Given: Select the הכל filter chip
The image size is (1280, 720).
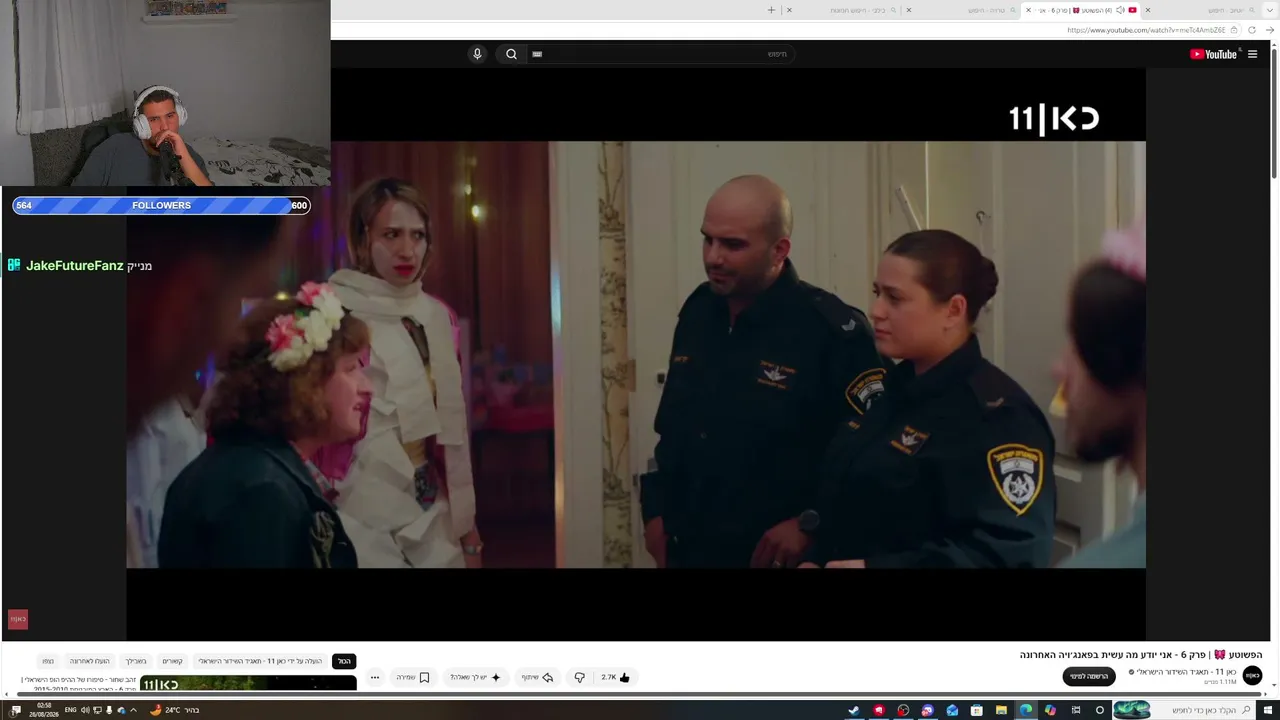Looking at the screenshot, I should click(x=344, y=661).
